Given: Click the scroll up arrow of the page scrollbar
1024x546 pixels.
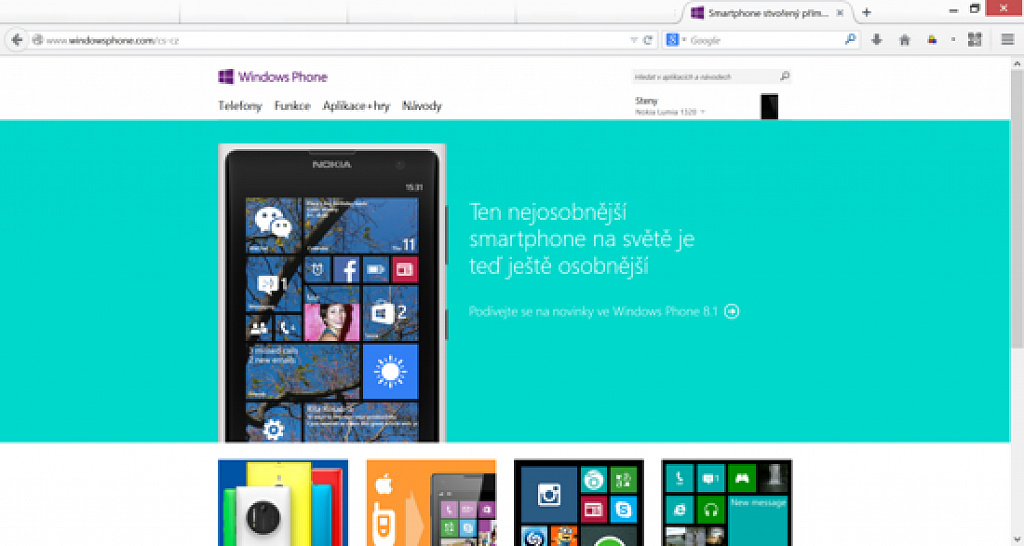Looking at the screenshot, I should (x=1017, y=63).
